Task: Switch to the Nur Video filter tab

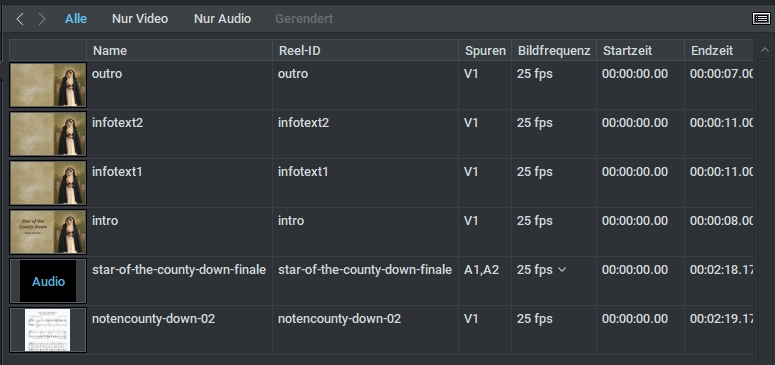Action: coord(140,19)
